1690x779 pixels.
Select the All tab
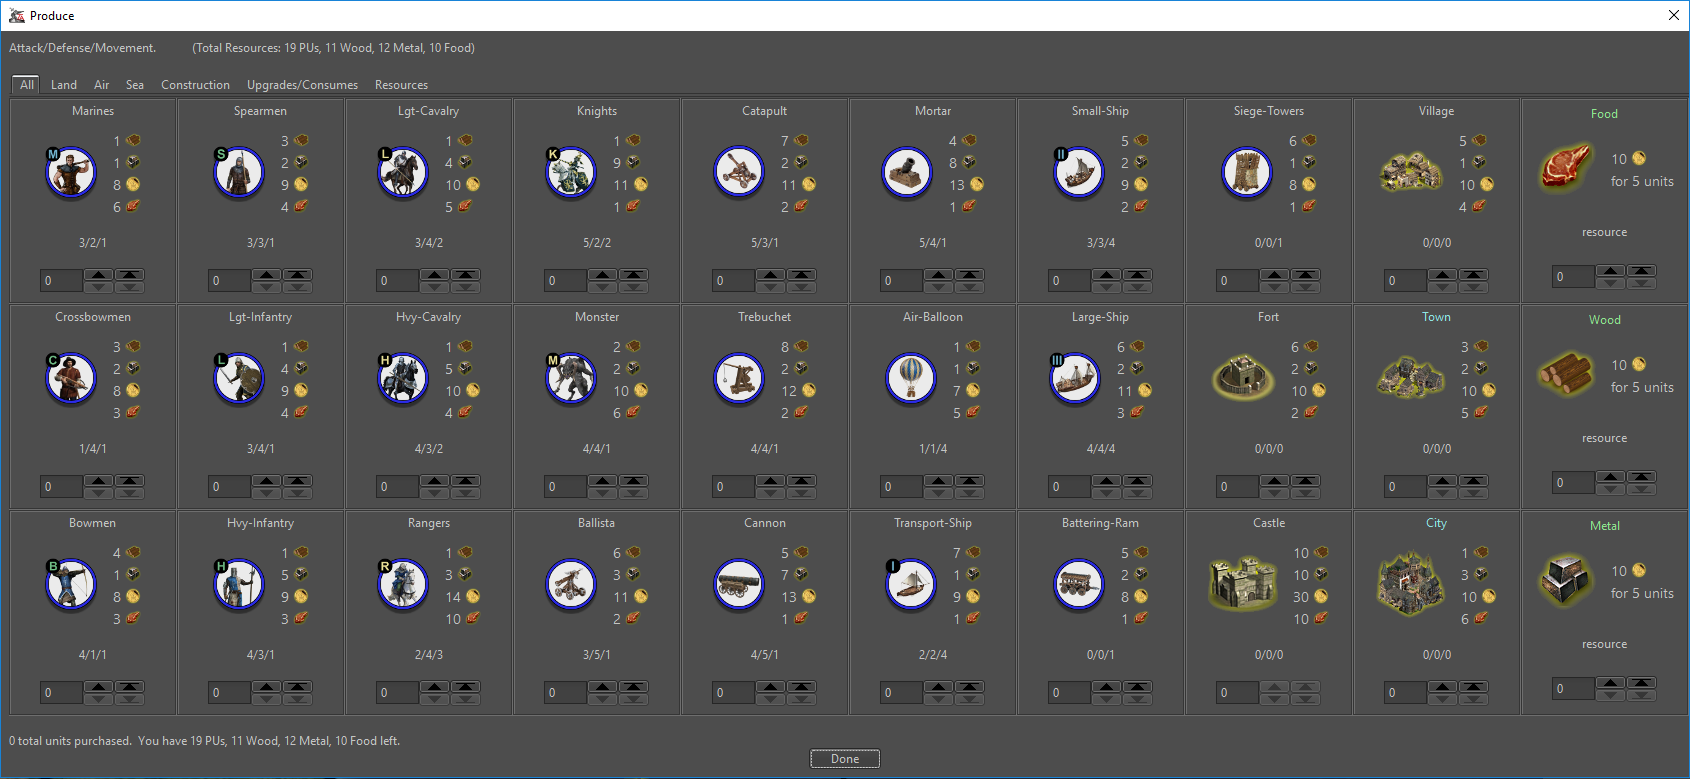pyautogui.click(x=27, y=85)
